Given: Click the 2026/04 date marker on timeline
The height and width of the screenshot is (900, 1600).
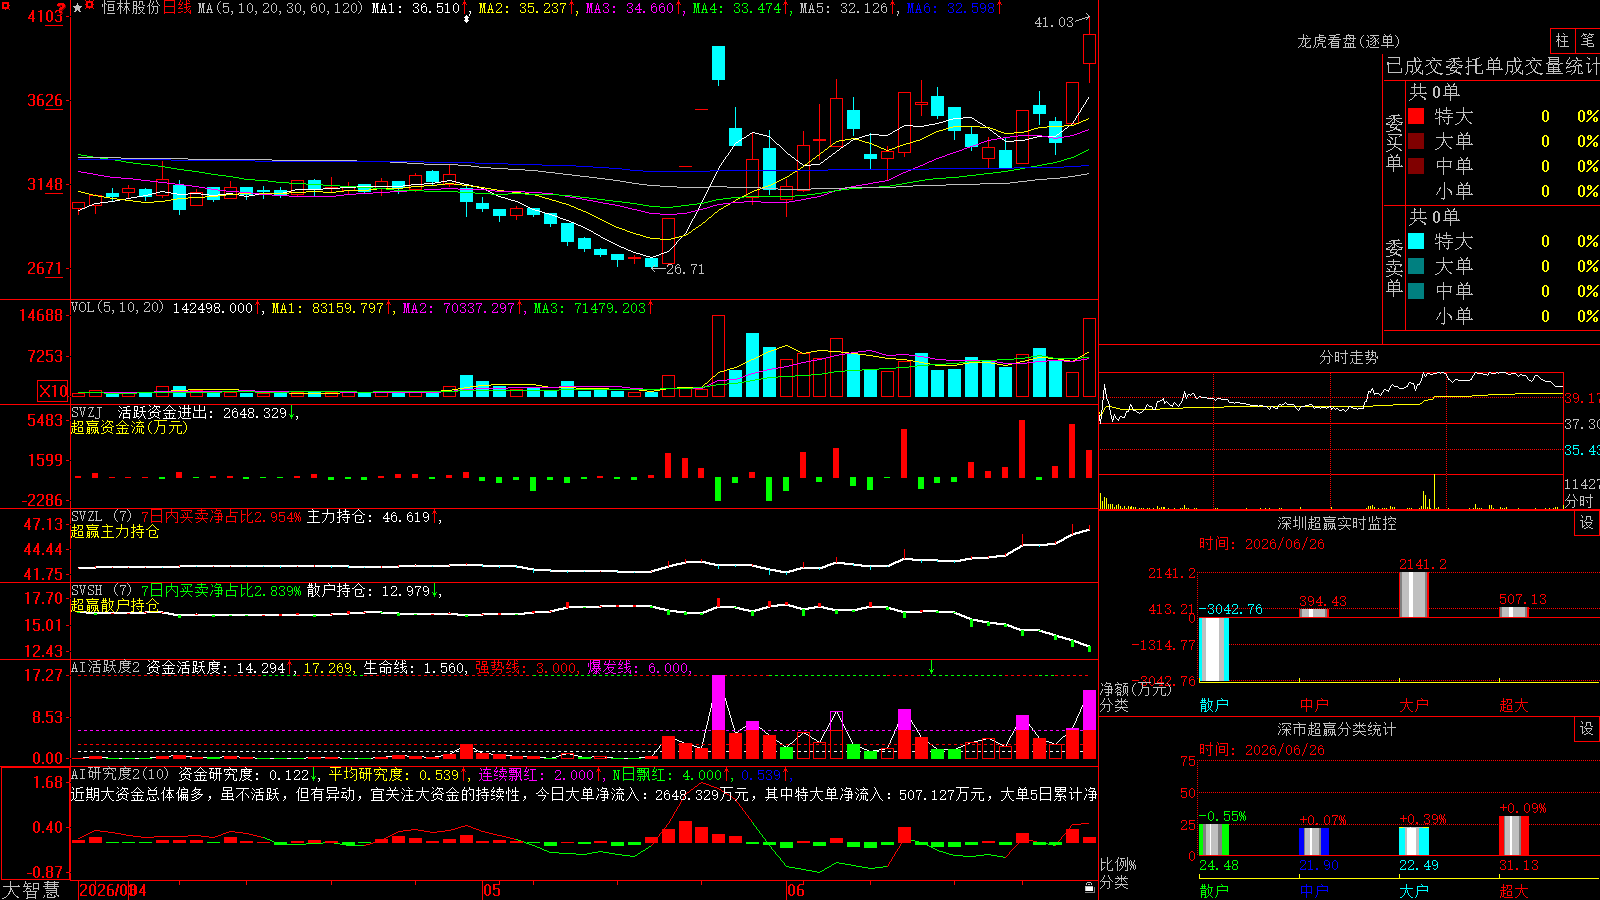Looking at the screenshot, I should (x=113, y=890).
